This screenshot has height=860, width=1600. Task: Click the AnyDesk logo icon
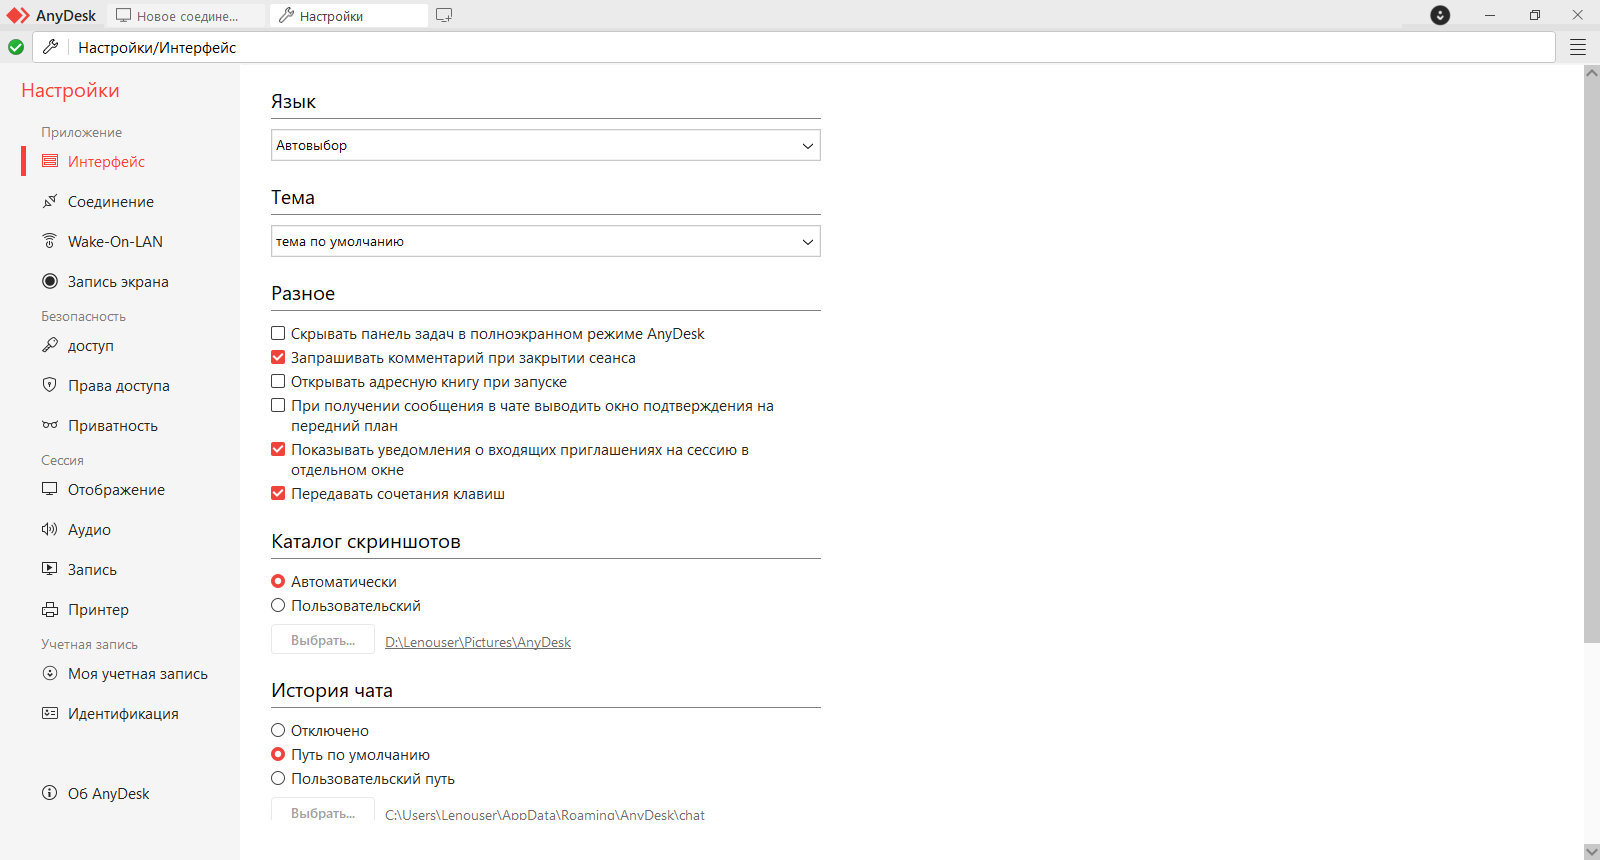click(18, 15)
